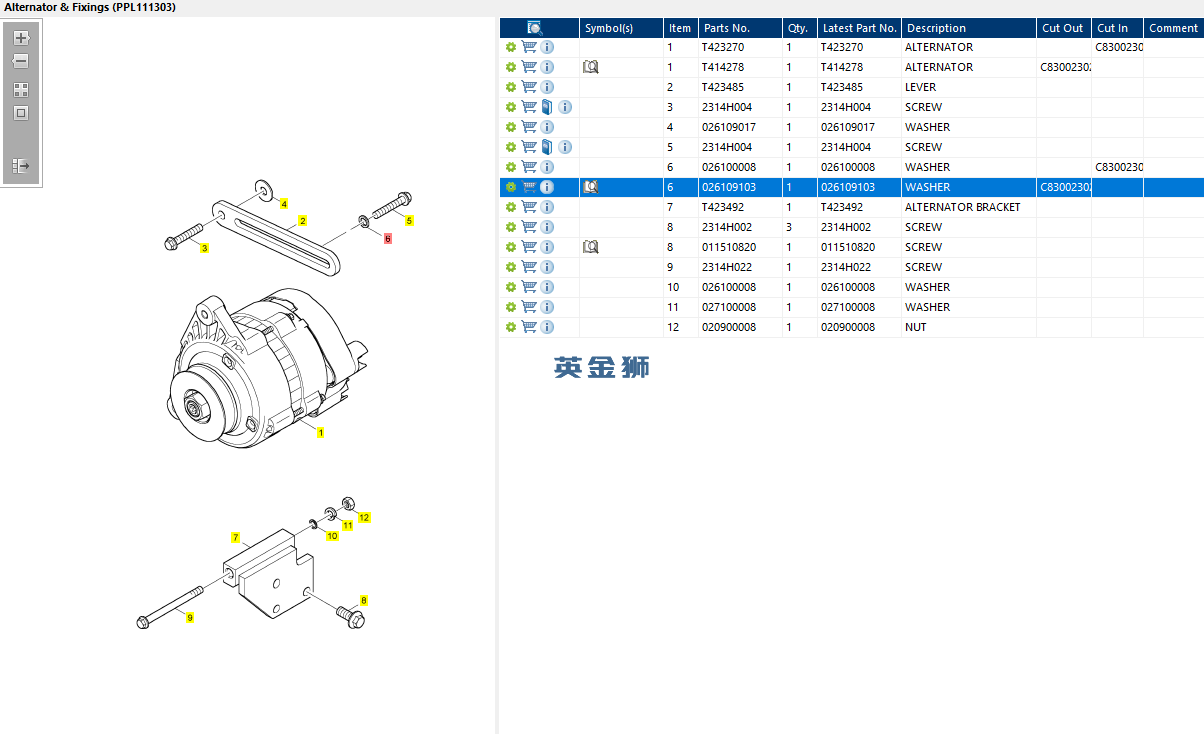The height and width of the screenshot is (734, 1204).
Task: Add T423270 alternator to shopping cart
Action: tap(529, 47)
